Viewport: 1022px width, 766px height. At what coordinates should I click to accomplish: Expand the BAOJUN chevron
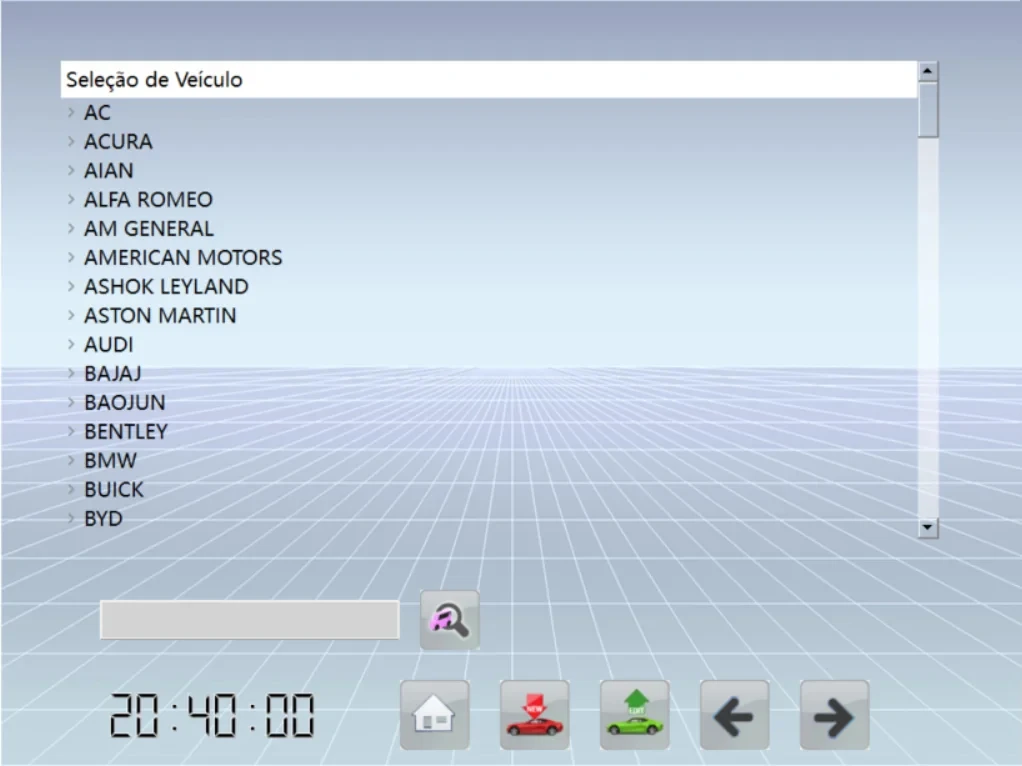point(71,402)
